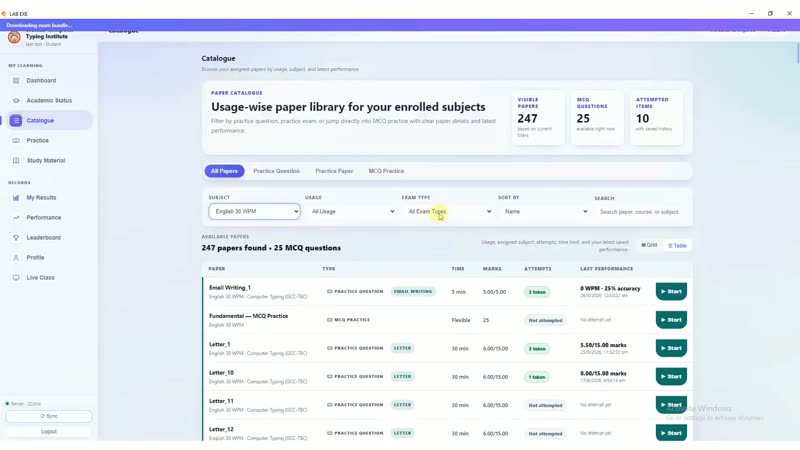
Task: Click the Profile person icon
Action: (16, 258)
